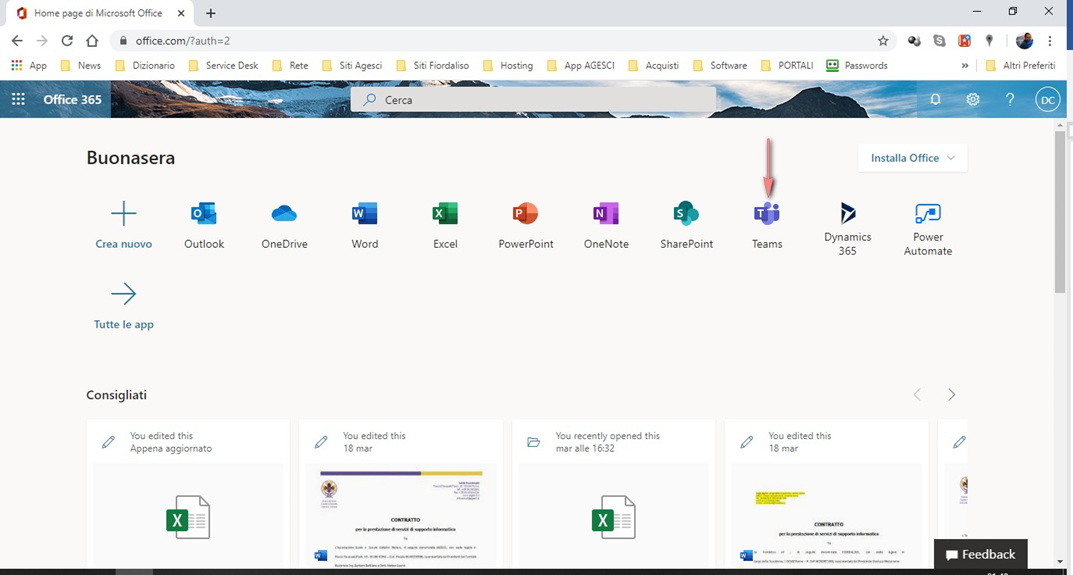Open the help question mark

click(x=1009, y=99)
